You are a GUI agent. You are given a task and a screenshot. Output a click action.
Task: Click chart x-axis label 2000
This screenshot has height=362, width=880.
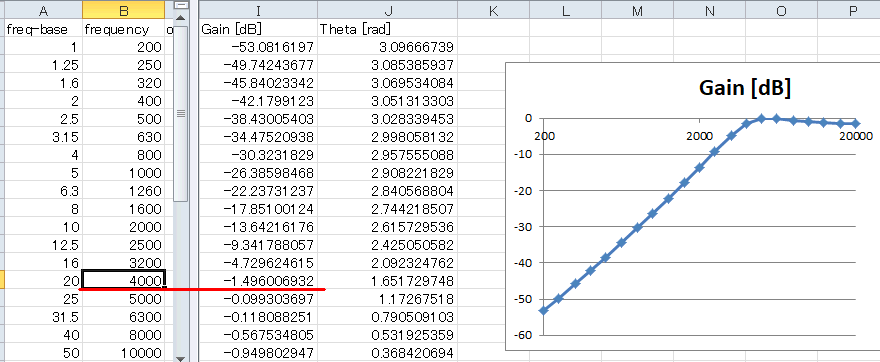pyautogui.click(x=699, y=135)
